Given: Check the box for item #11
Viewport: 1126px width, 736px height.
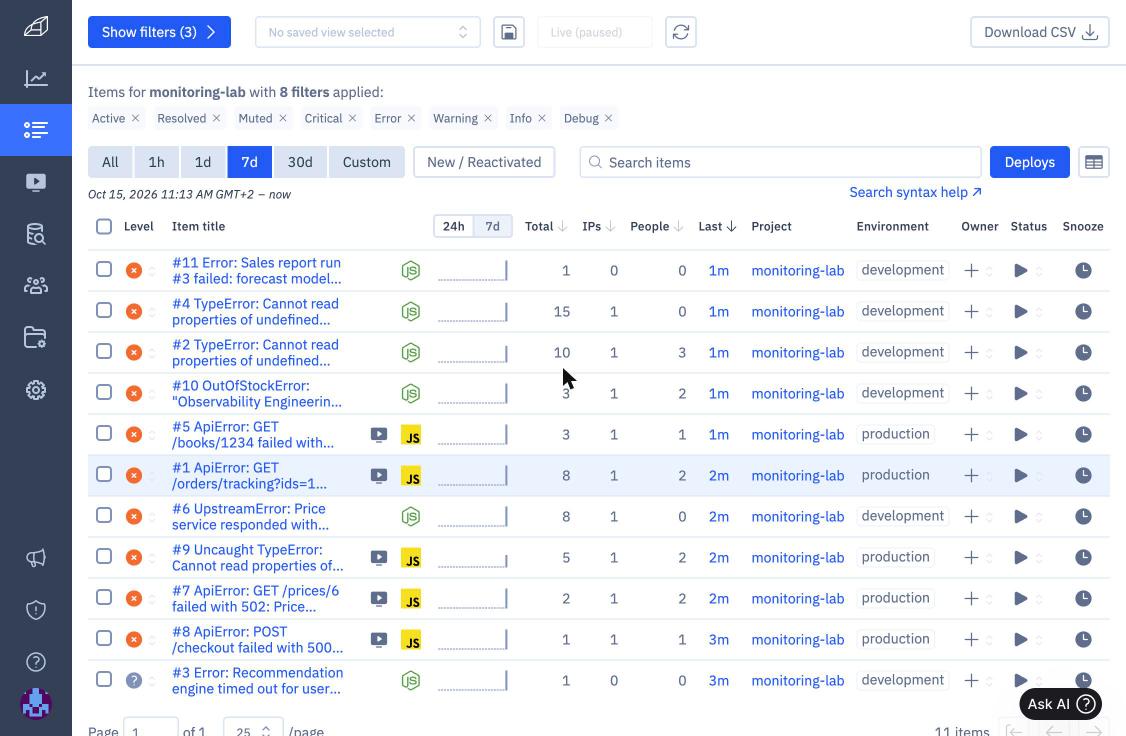Looking at the screenshot, I should click(x=104, y=269).
